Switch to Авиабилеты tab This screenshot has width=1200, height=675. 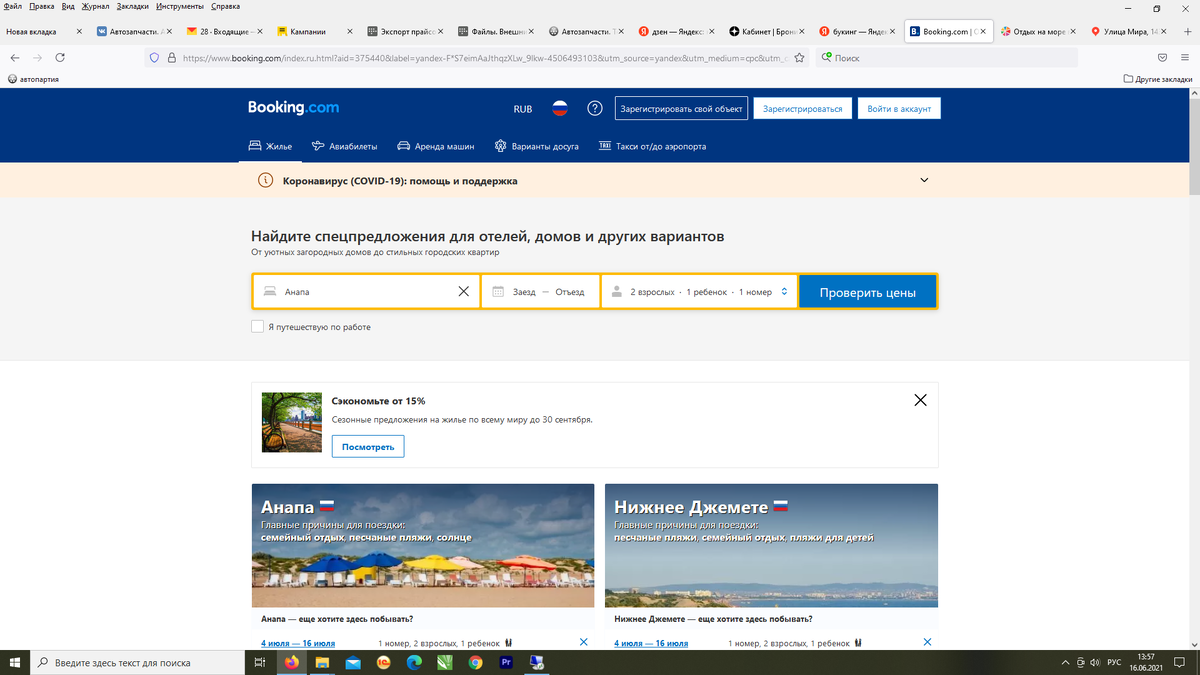point(344,147)
